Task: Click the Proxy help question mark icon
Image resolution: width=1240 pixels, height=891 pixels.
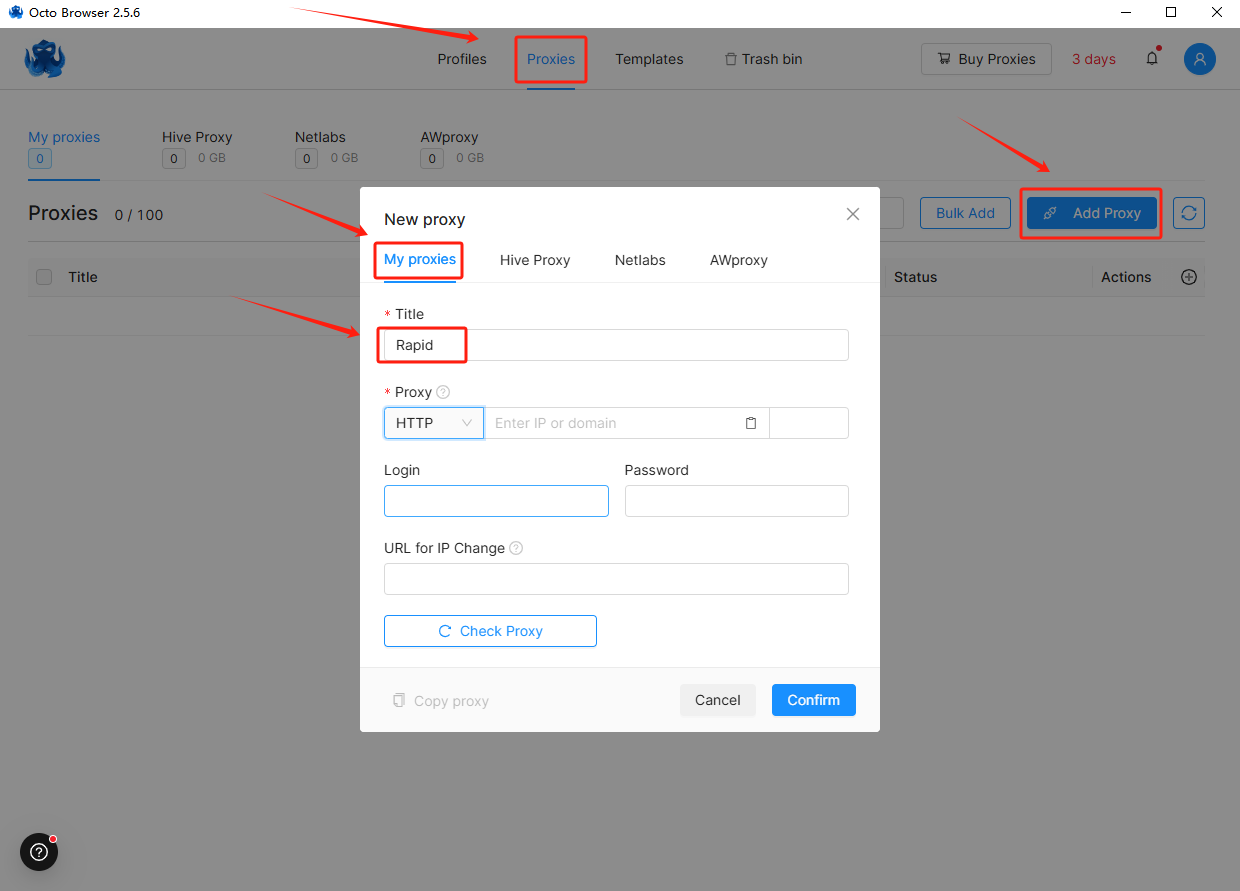Action: [x=443, y=392]
